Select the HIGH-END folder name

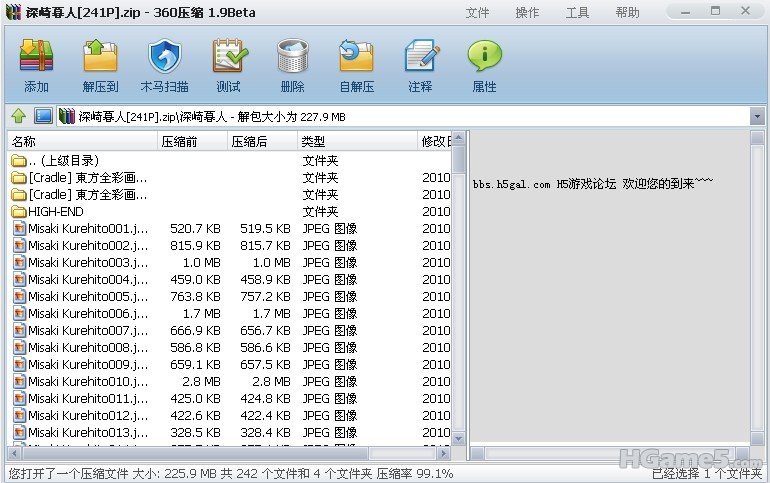56,212
